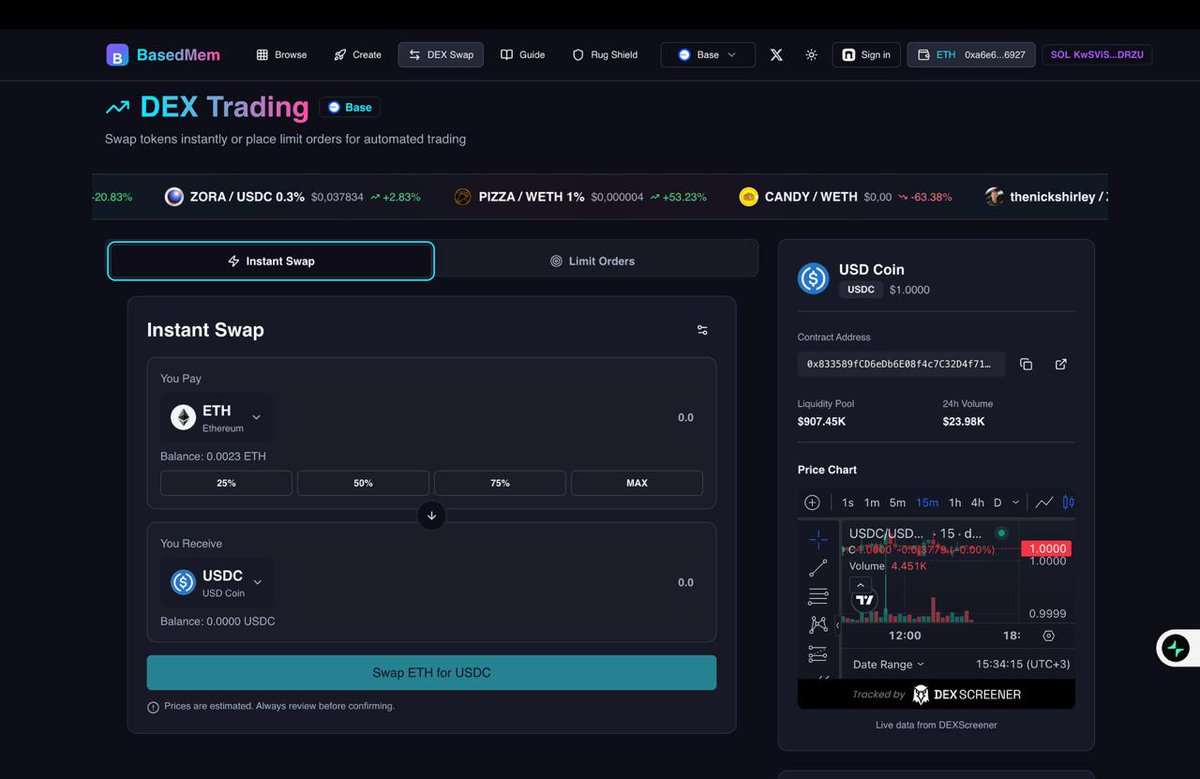Viewport: 1200px width, 779px height.
Task: Collapse the chart legend with caret
Action: (x=861, y=585)
